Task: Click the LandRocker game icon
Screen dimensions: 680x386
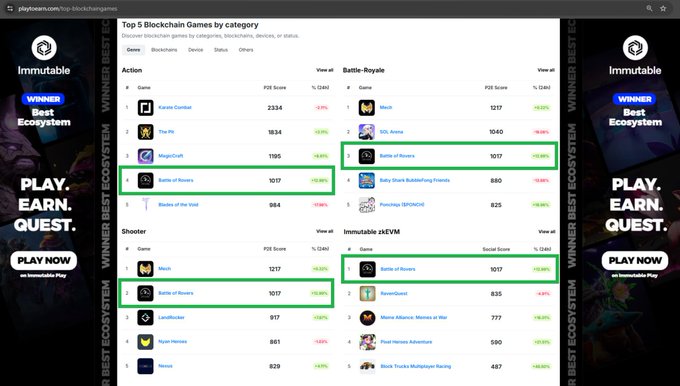Action: pyautogui.click(x=146, y=317)
